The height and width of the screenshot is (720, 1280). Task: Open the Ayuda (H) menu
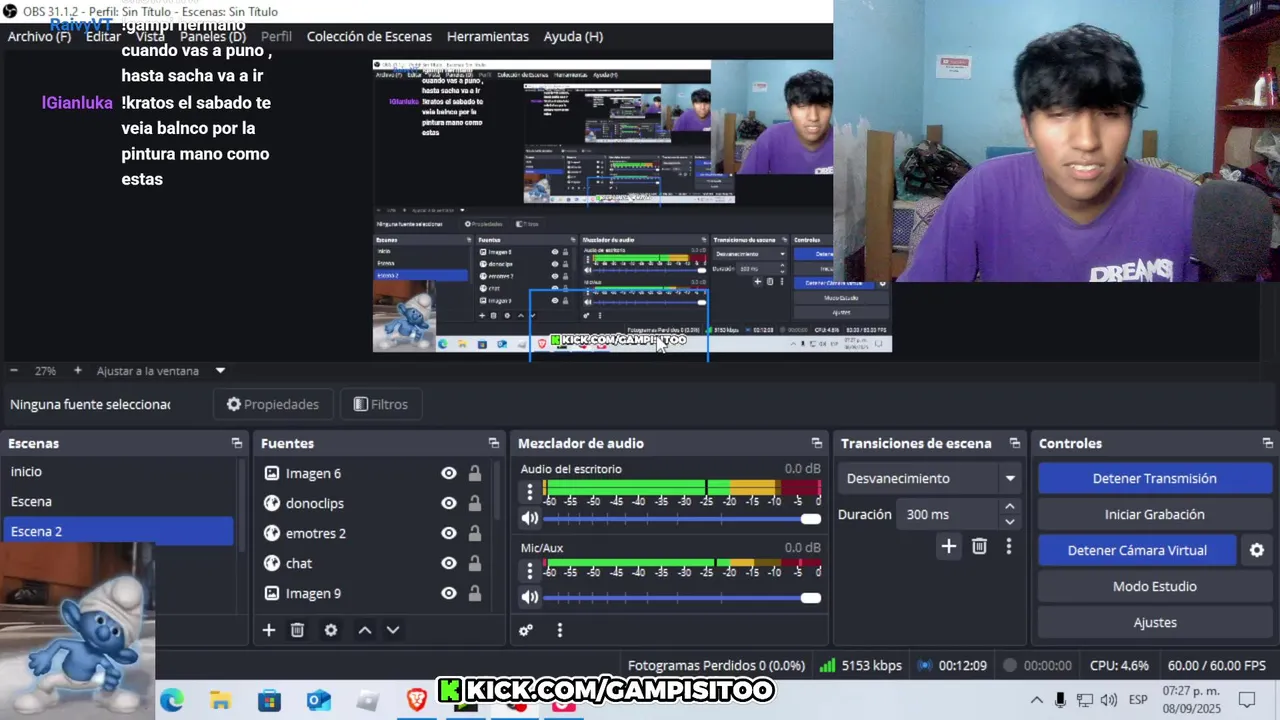[573, 36]
